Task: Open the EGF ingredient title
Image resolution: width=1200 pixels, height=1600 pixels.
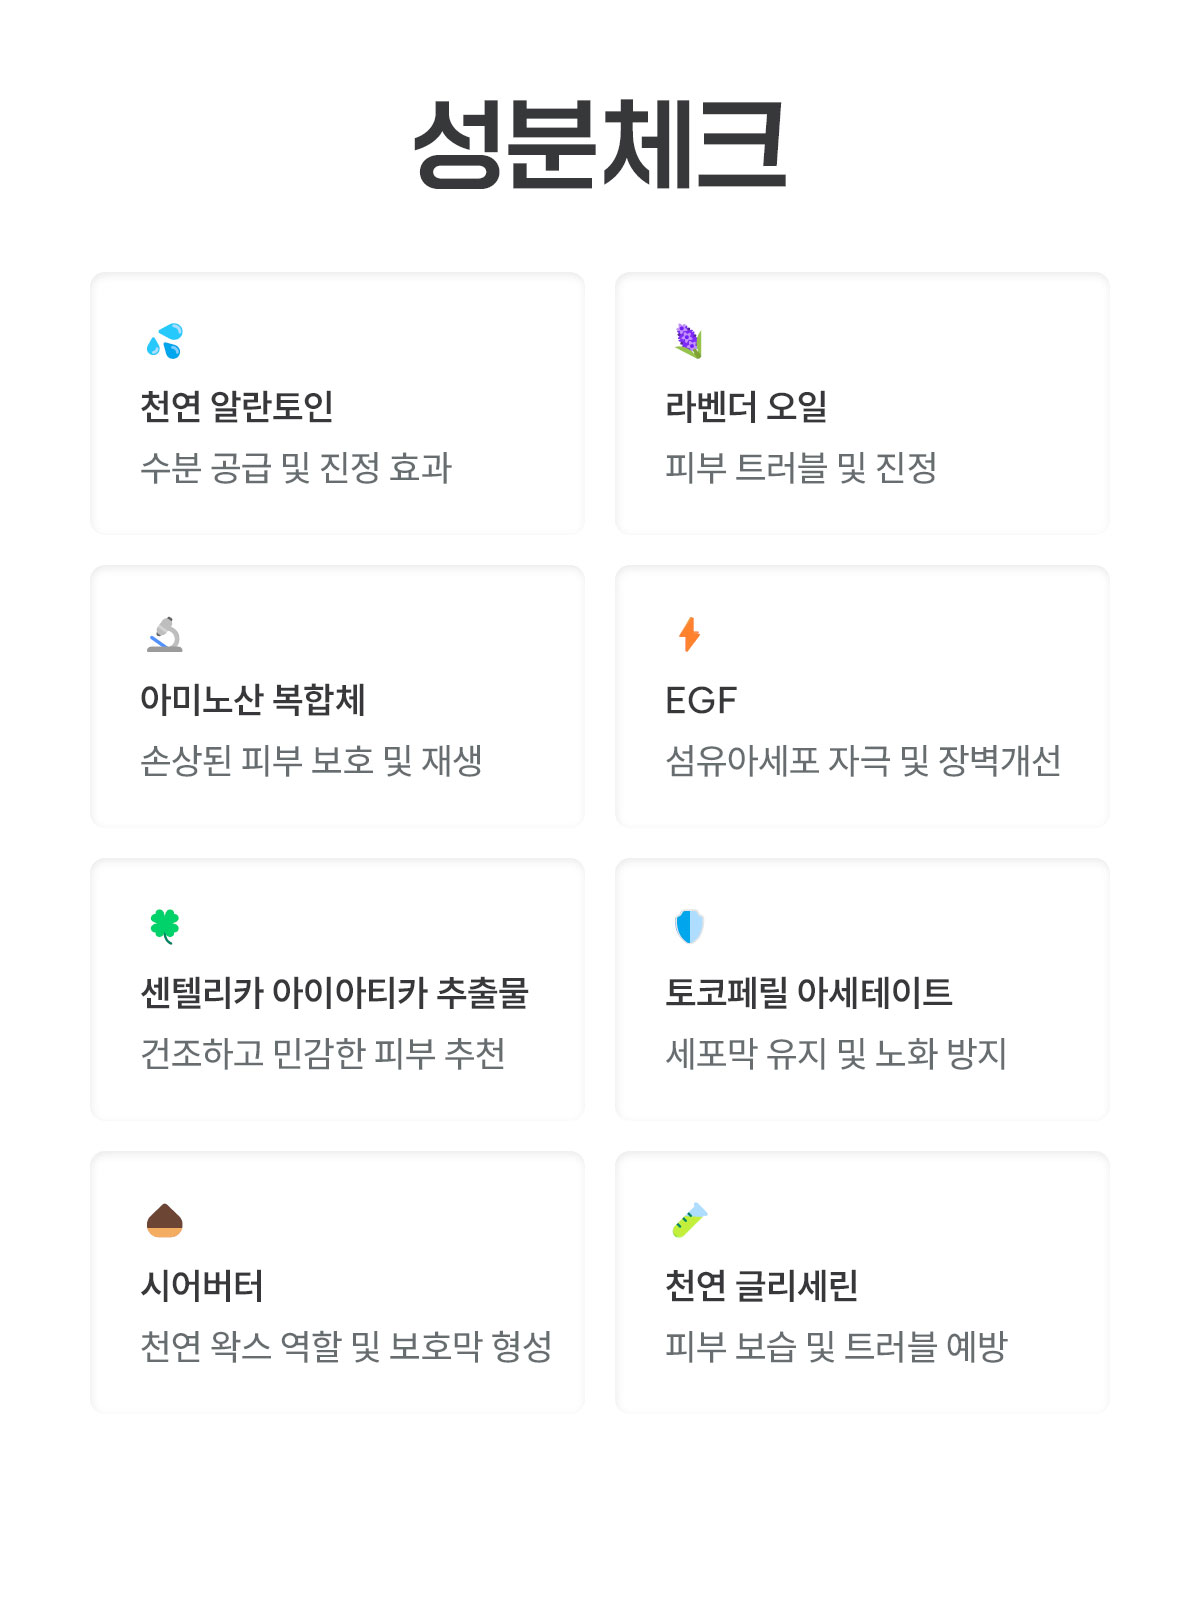Action: pyautogui.click(x=701, y=700)
